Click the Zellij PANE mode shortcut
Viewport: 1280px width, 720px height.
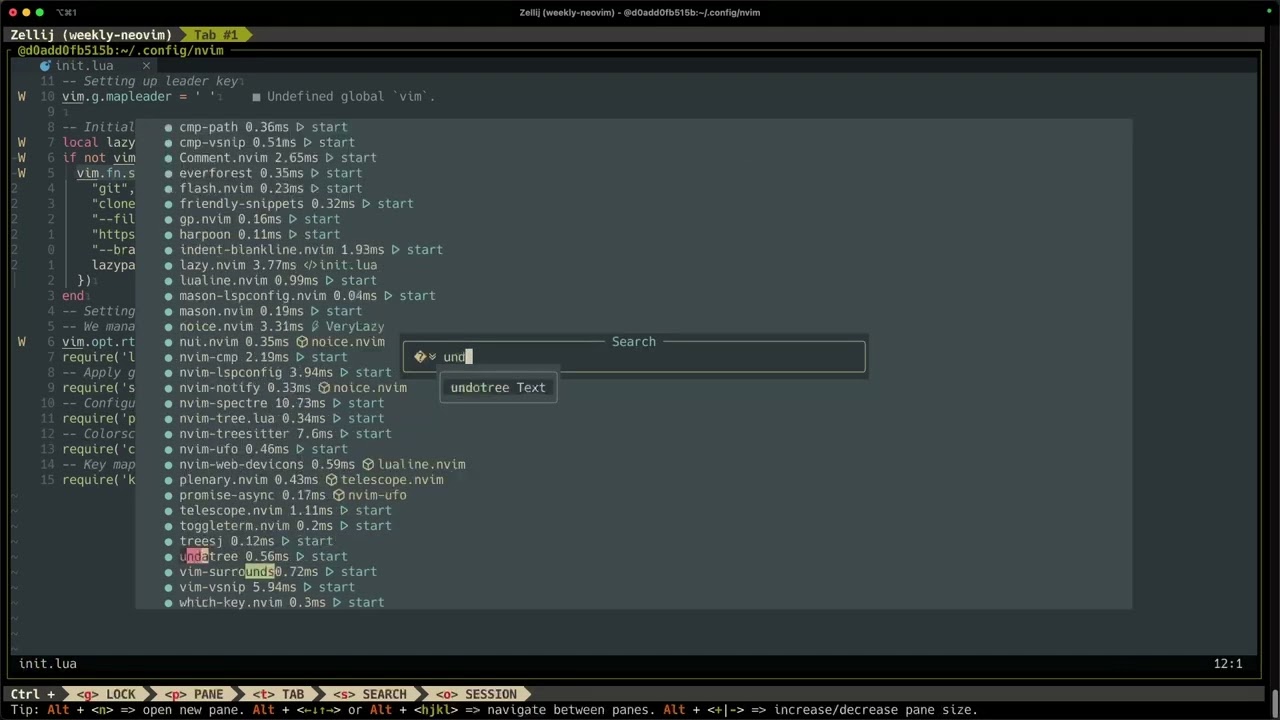(194, 694)
